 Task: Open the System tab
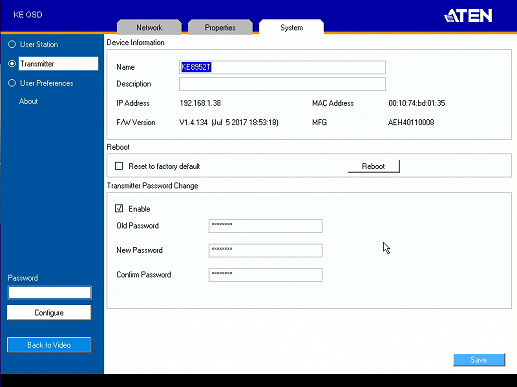tap(292, 27)
